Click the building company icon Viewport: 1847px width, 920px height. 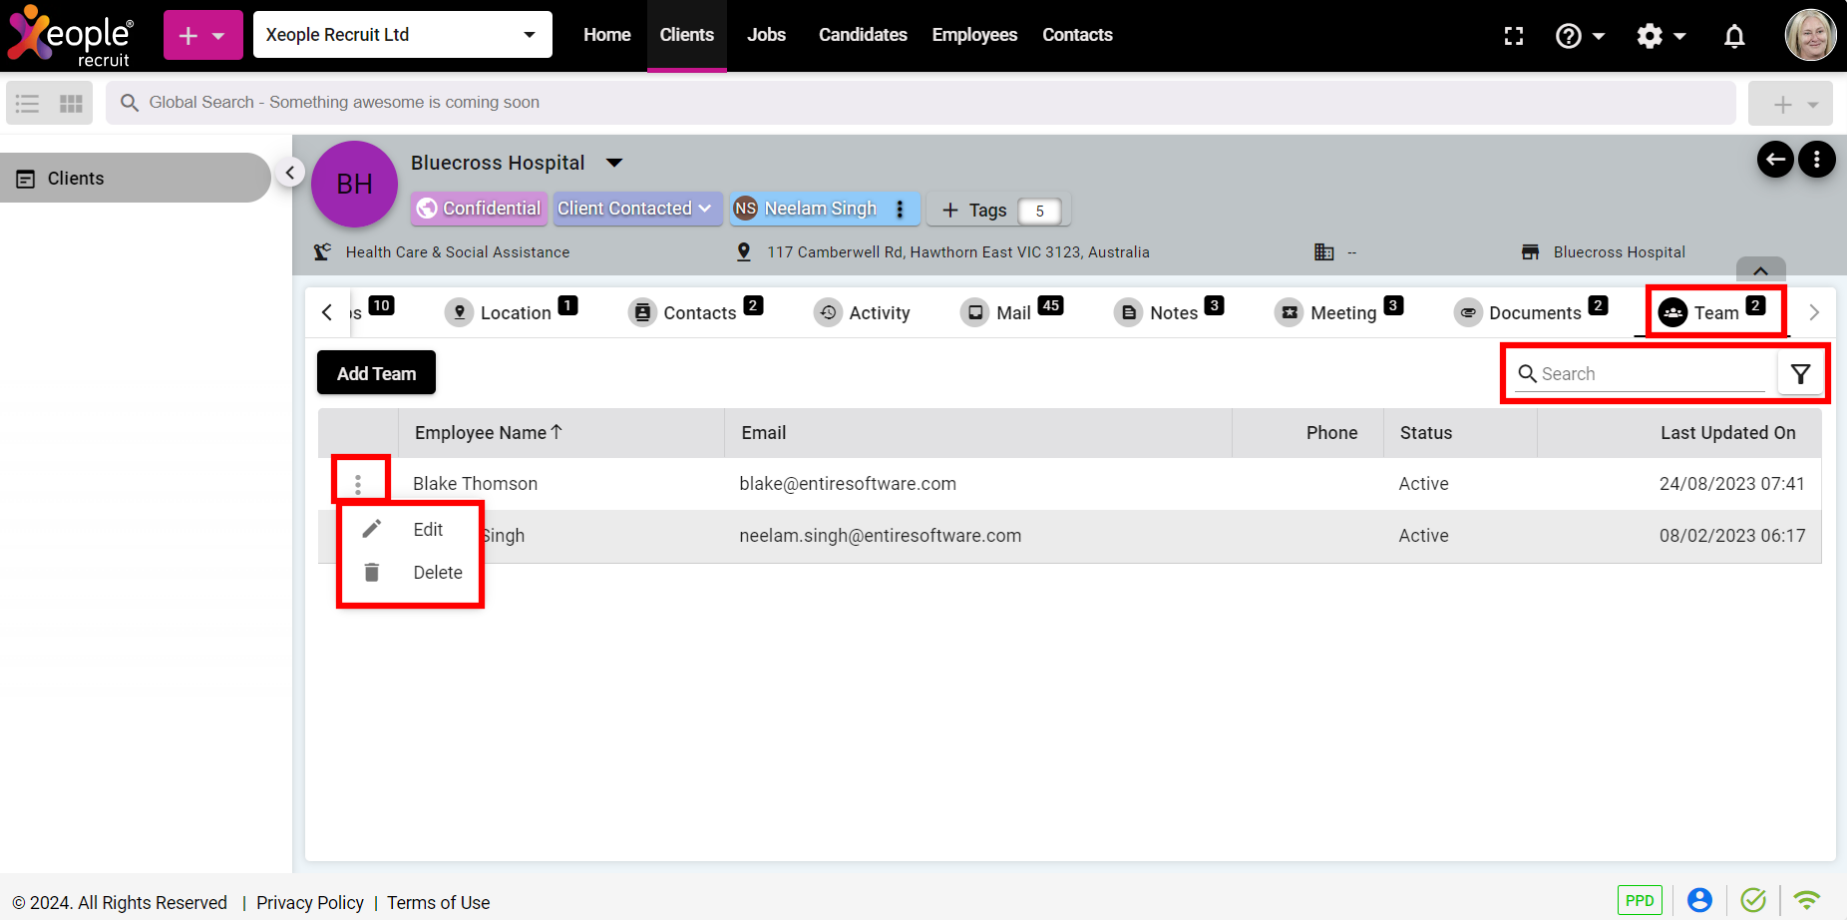(x=1324, y=252)
